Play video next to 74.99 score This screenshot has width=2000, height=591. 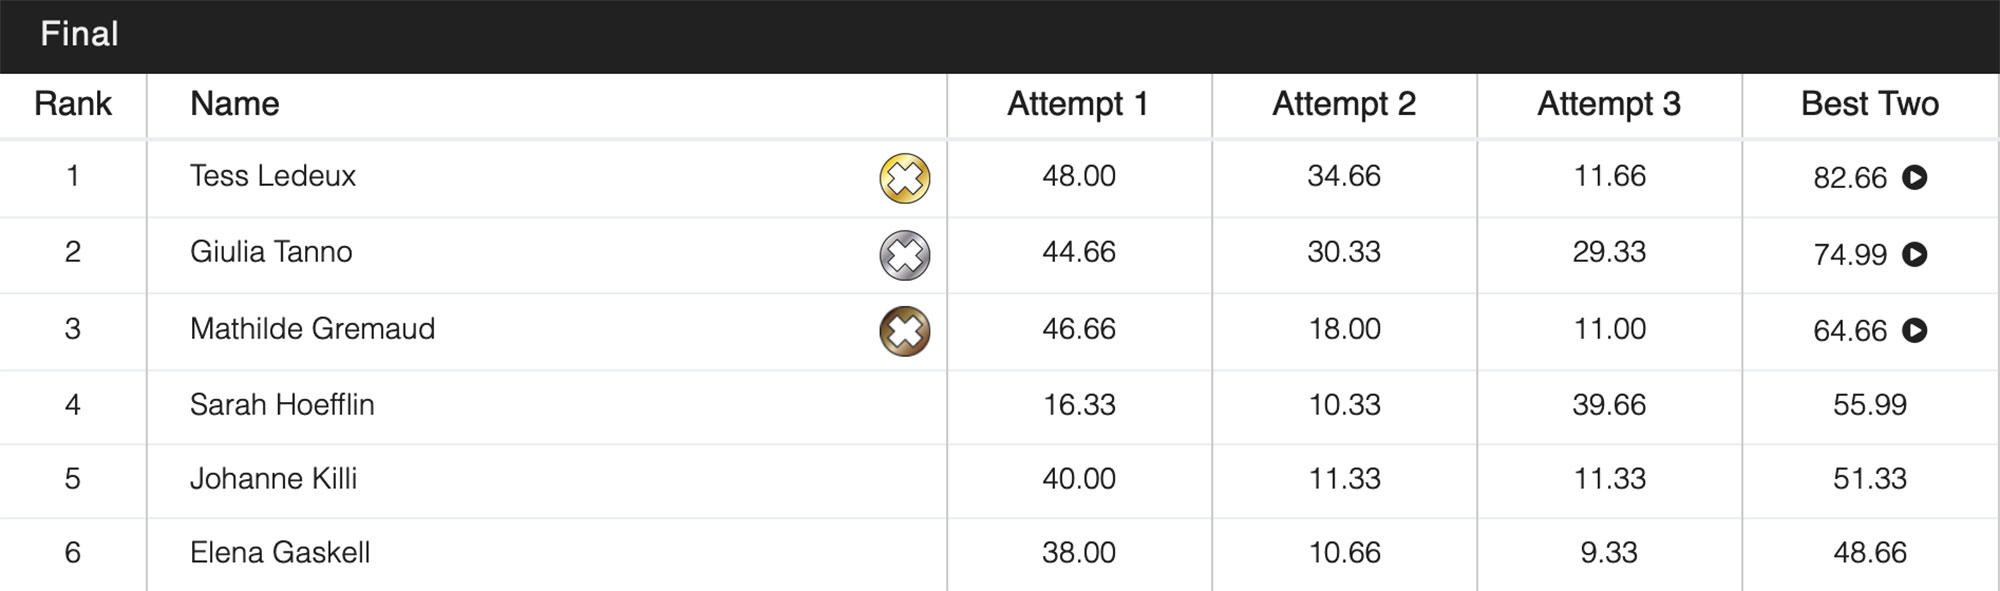(x=1914, y=254)
